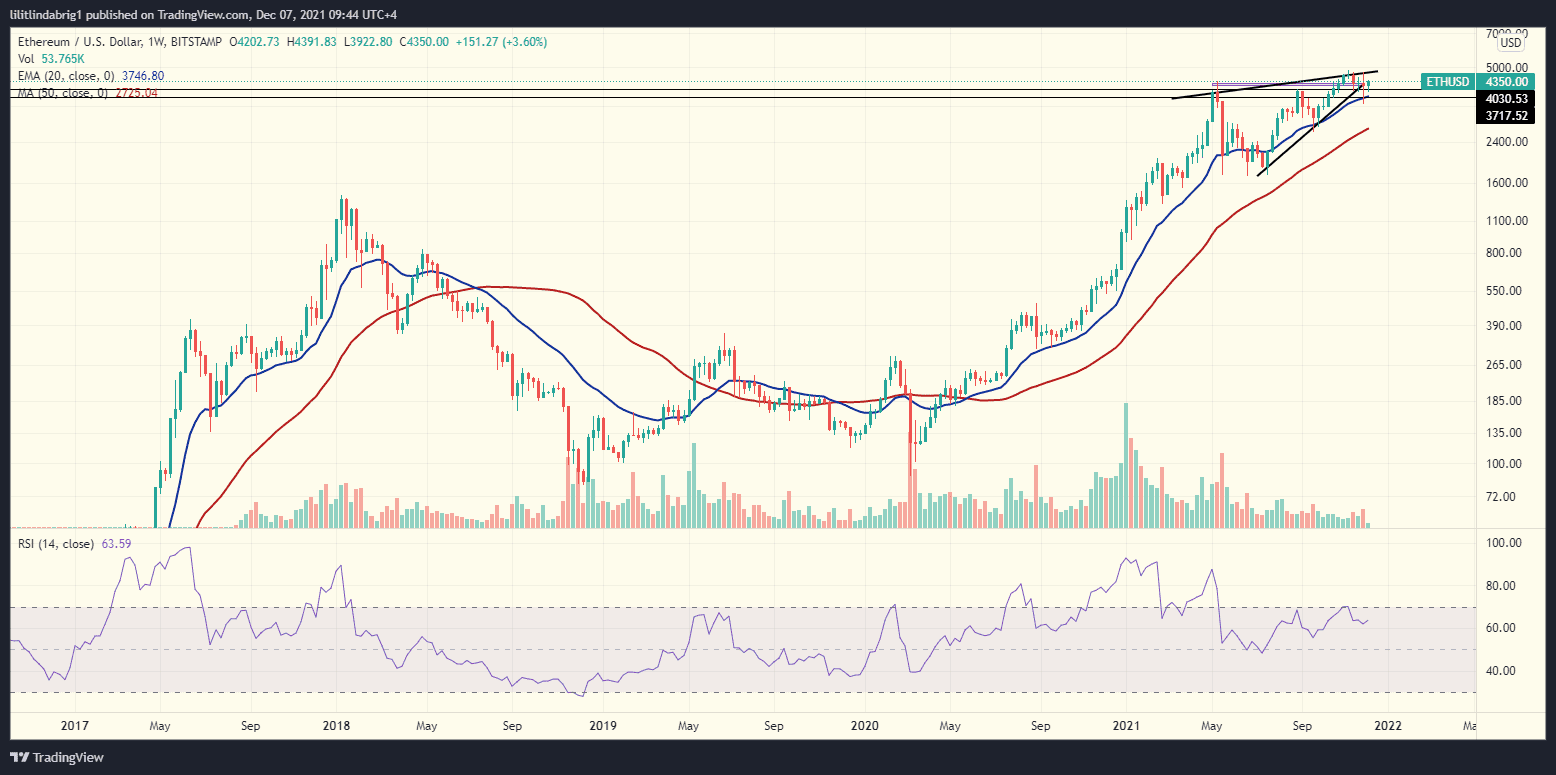Screen dimensions: 1556x775
Task: Select the 2021 label on the time axis
Action: 1127,725
